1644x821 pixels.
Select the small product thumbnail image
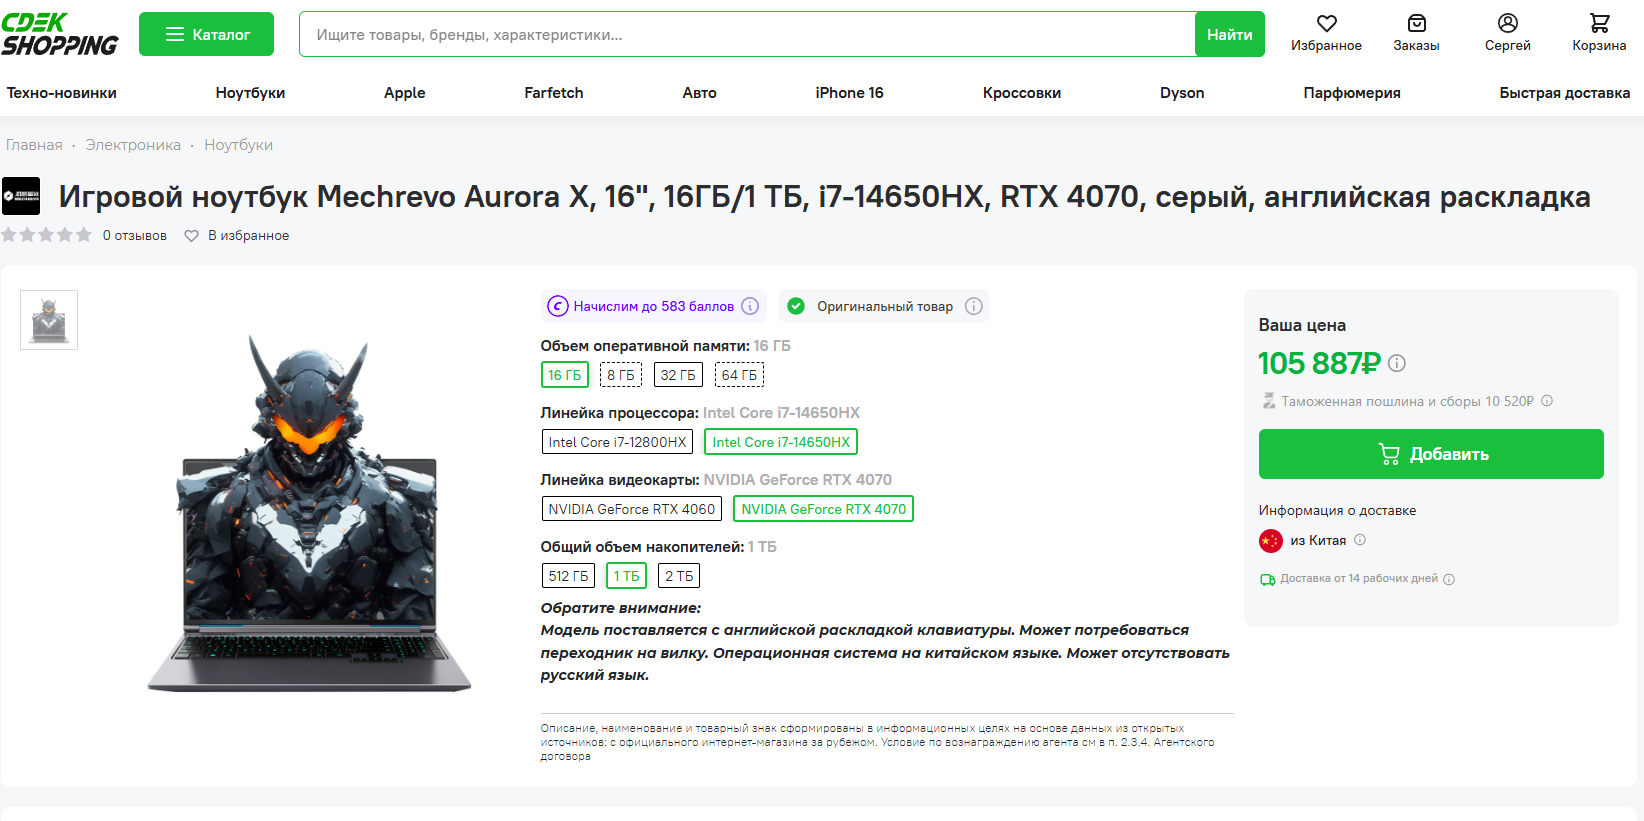(49, 320)
